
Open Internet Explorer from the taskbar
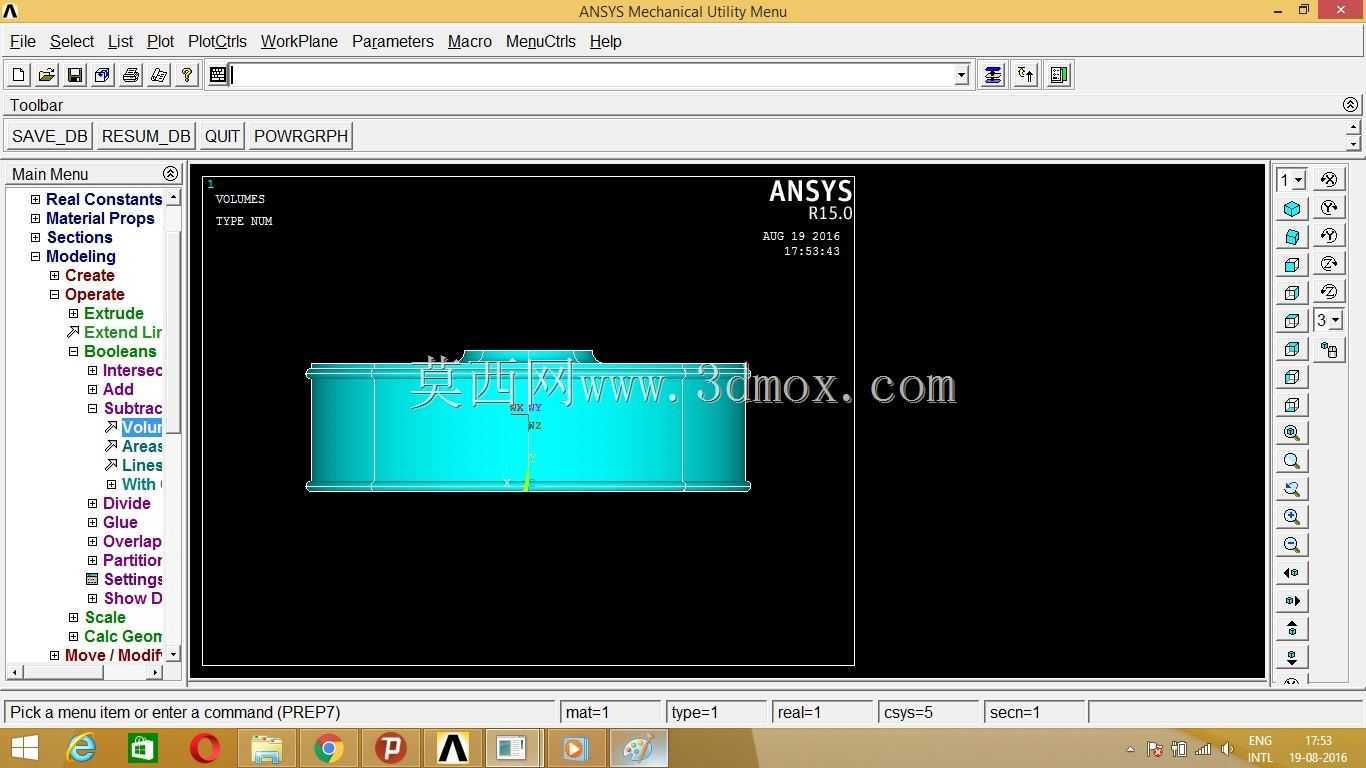81,748
